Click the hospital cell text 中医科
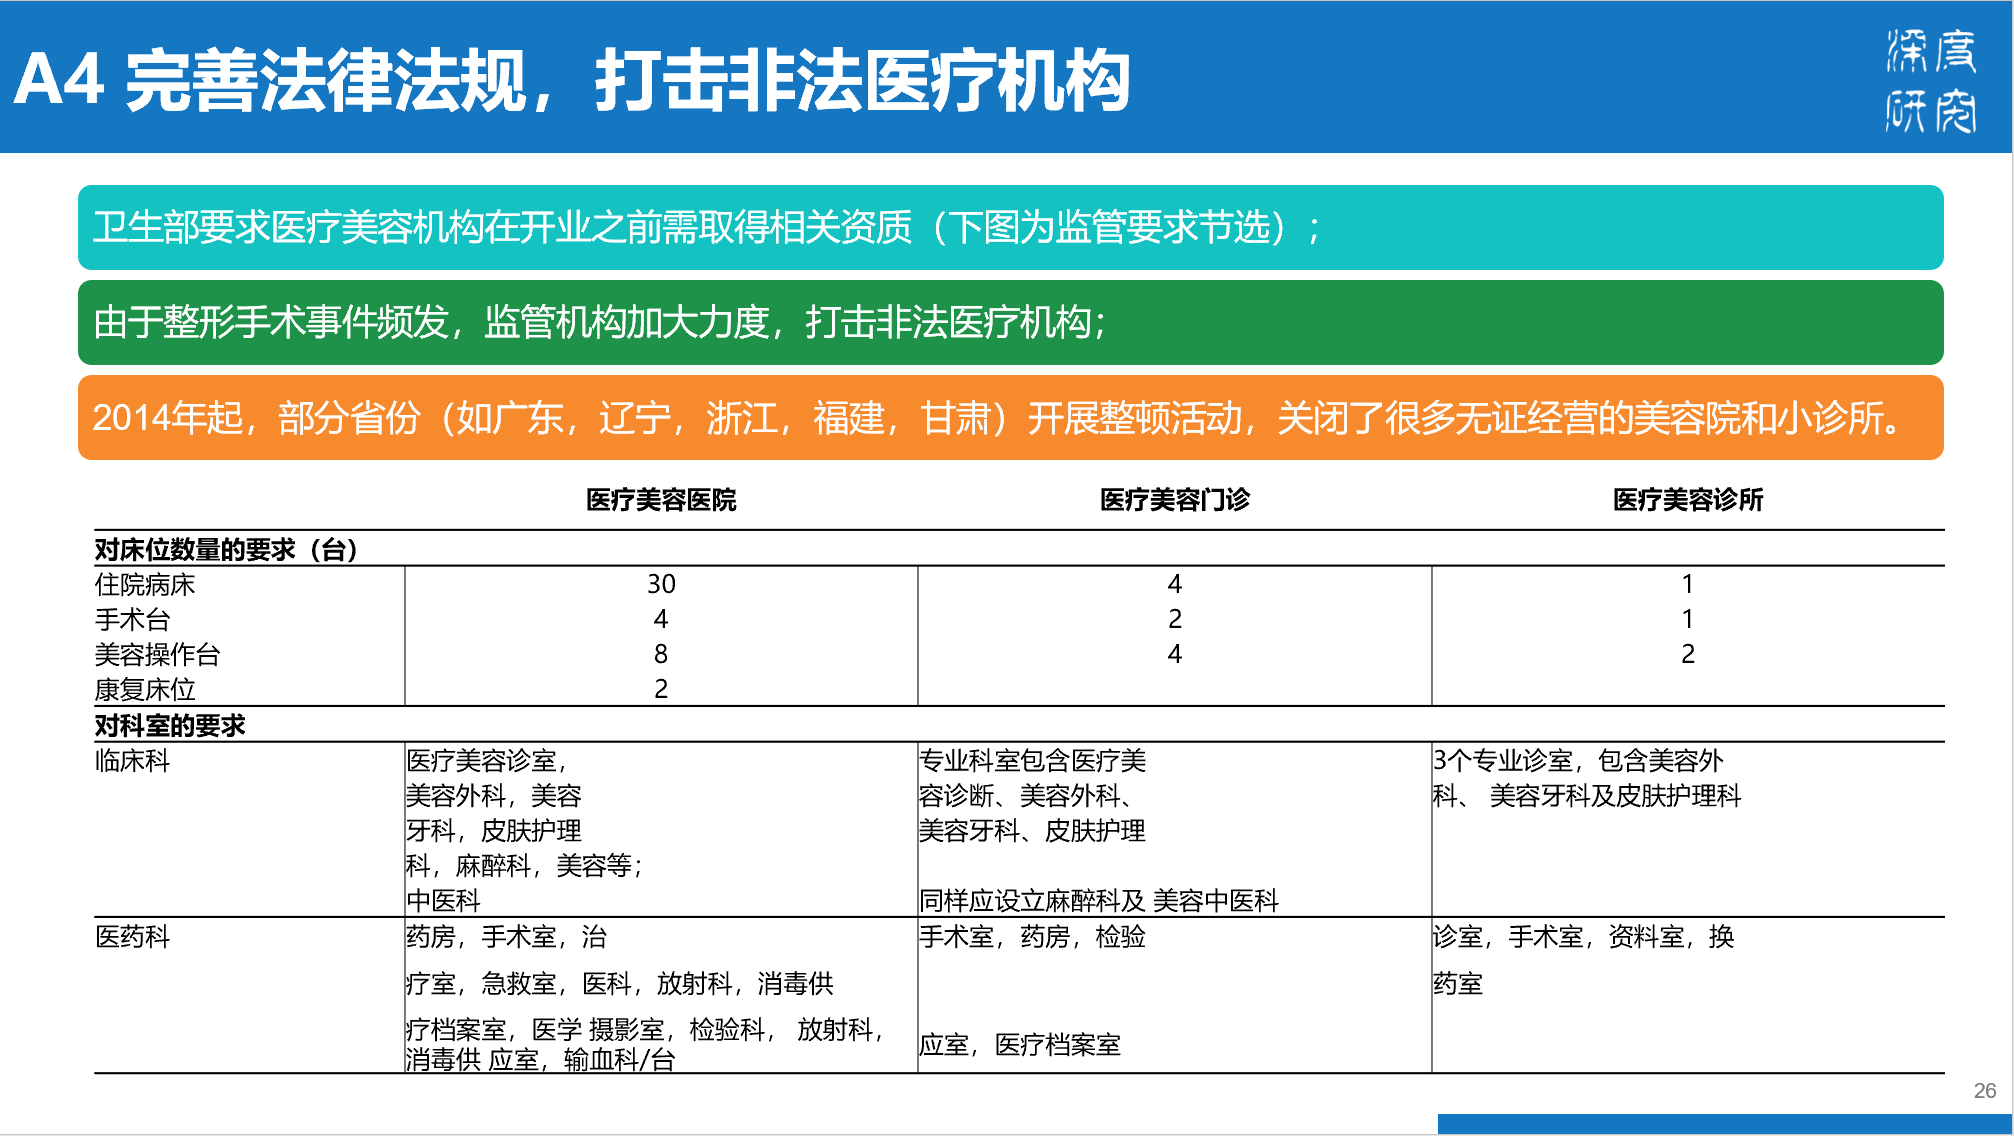Image resolution: width=2014 pixels, height=1136 pixels. click(443, 900)
